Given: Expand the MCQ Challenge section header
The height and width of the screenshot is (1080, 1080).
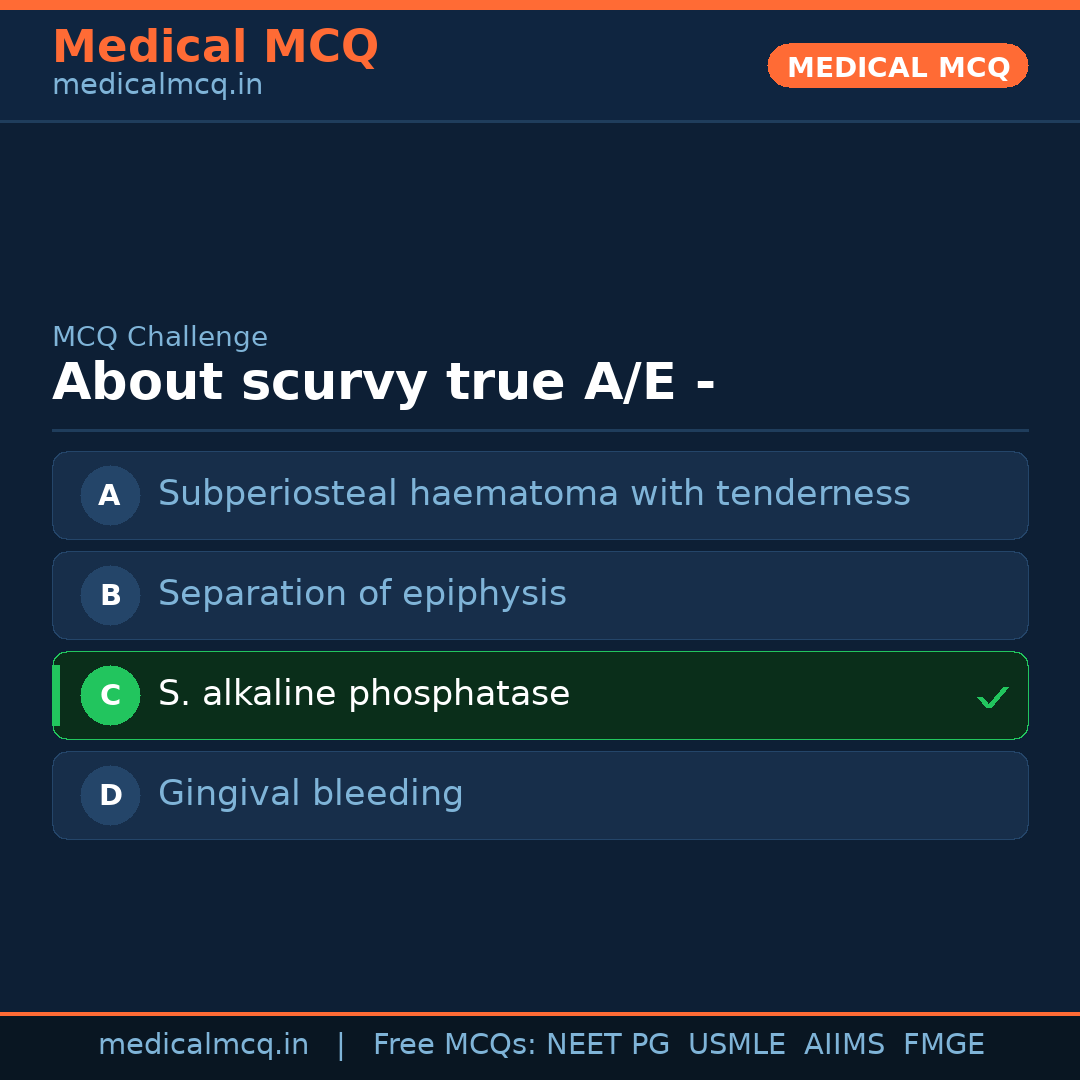Looking at the screenshot, I should click(x=160, y=337).
